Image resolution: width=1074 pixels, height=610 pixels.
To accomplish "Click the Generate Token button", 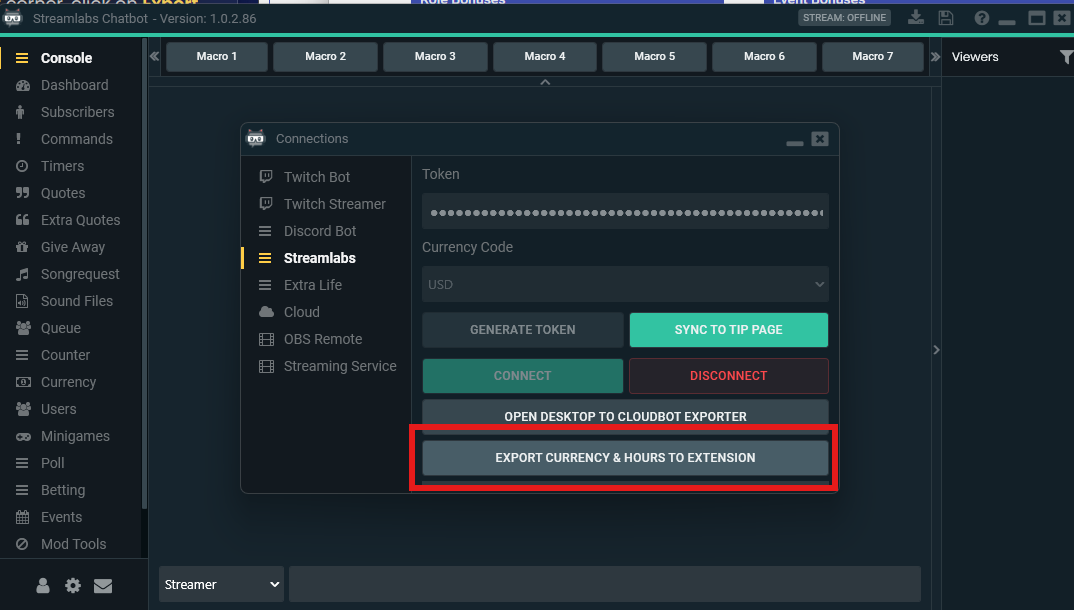I will [x=523, y=330].
